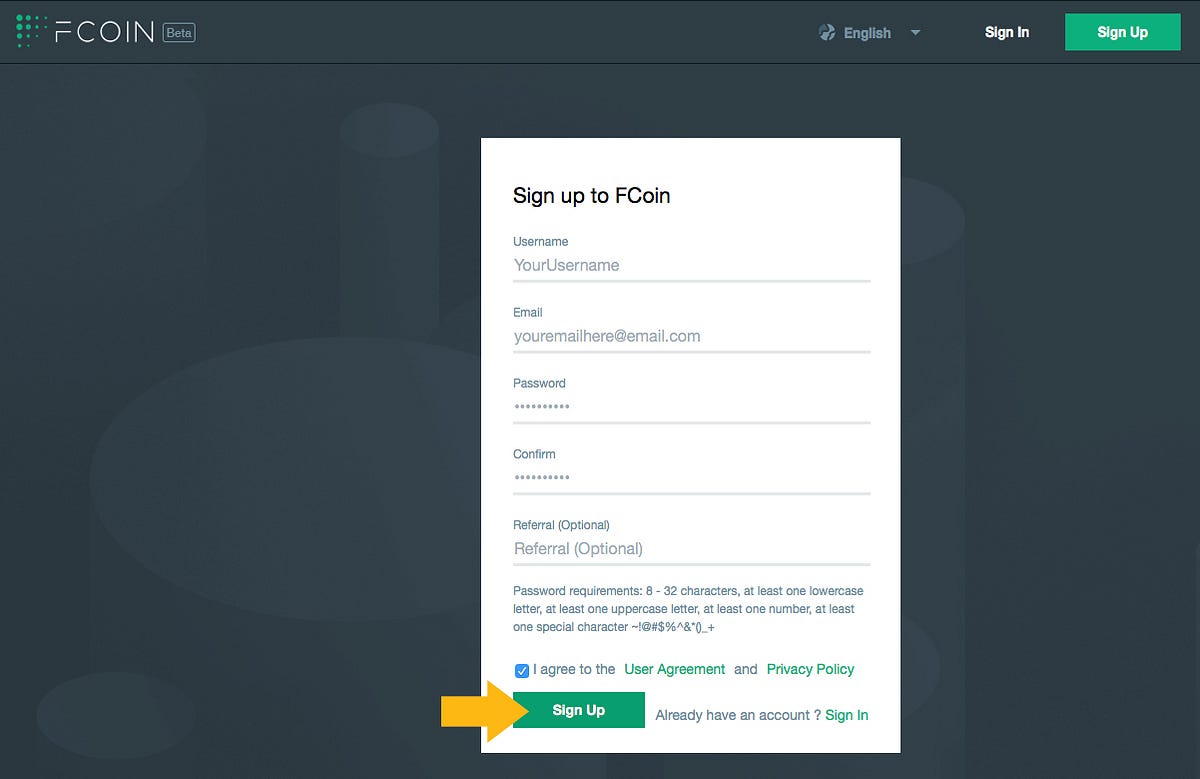Expand the dropdown arrow next to English

tap(915, 33)
